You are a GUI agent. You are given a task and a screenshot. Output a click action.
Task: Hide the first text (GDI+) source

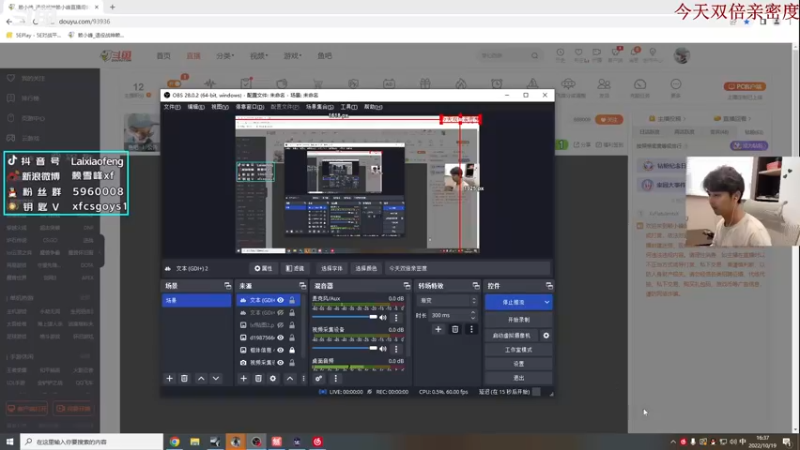tap(280, 301)
